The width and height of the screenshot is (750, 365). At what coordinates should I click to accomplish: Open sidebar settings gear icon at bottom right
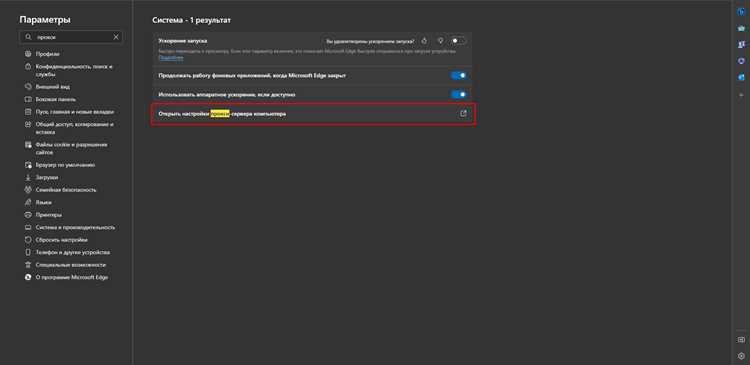pyautogui.click(x=741, y=356)
